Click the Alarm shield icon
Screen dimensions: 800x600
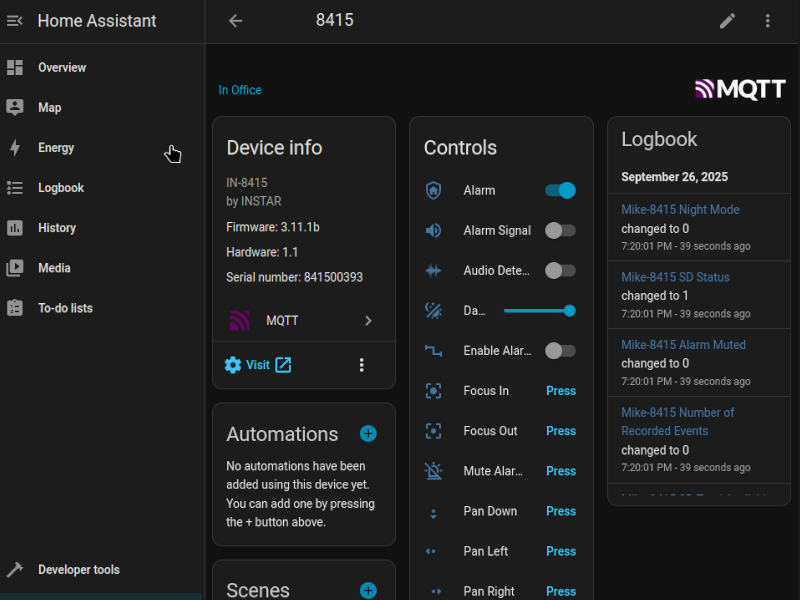point(433,190)
